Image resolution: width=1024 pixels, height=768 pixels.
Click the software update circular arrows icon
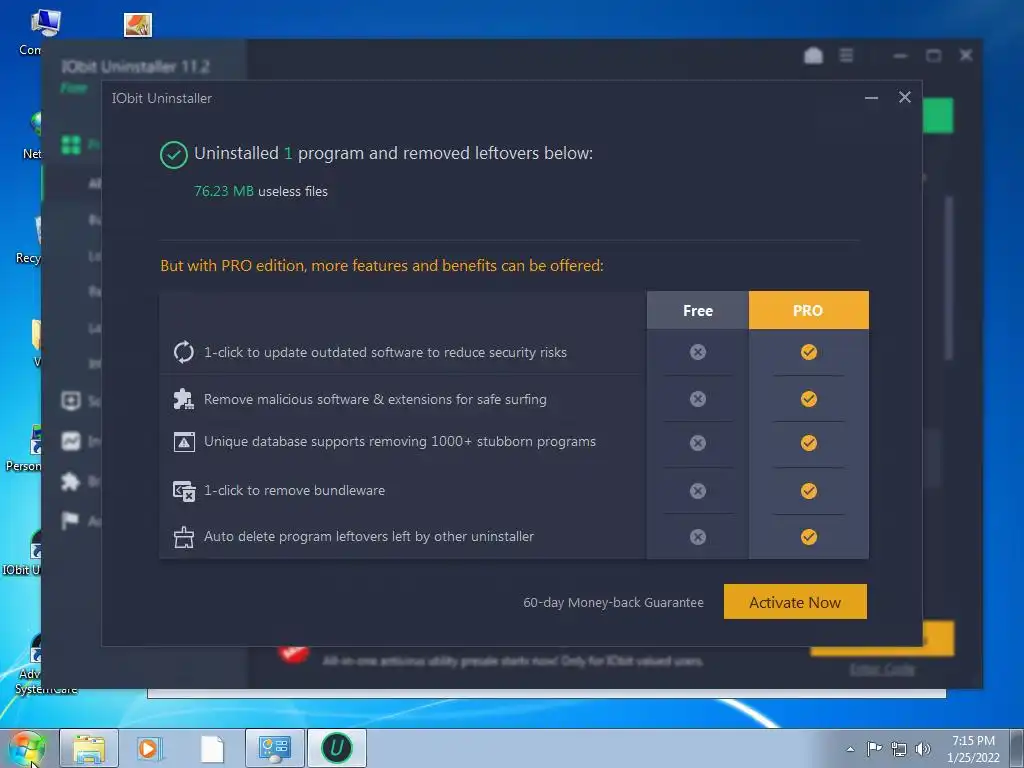coord(184,352)
